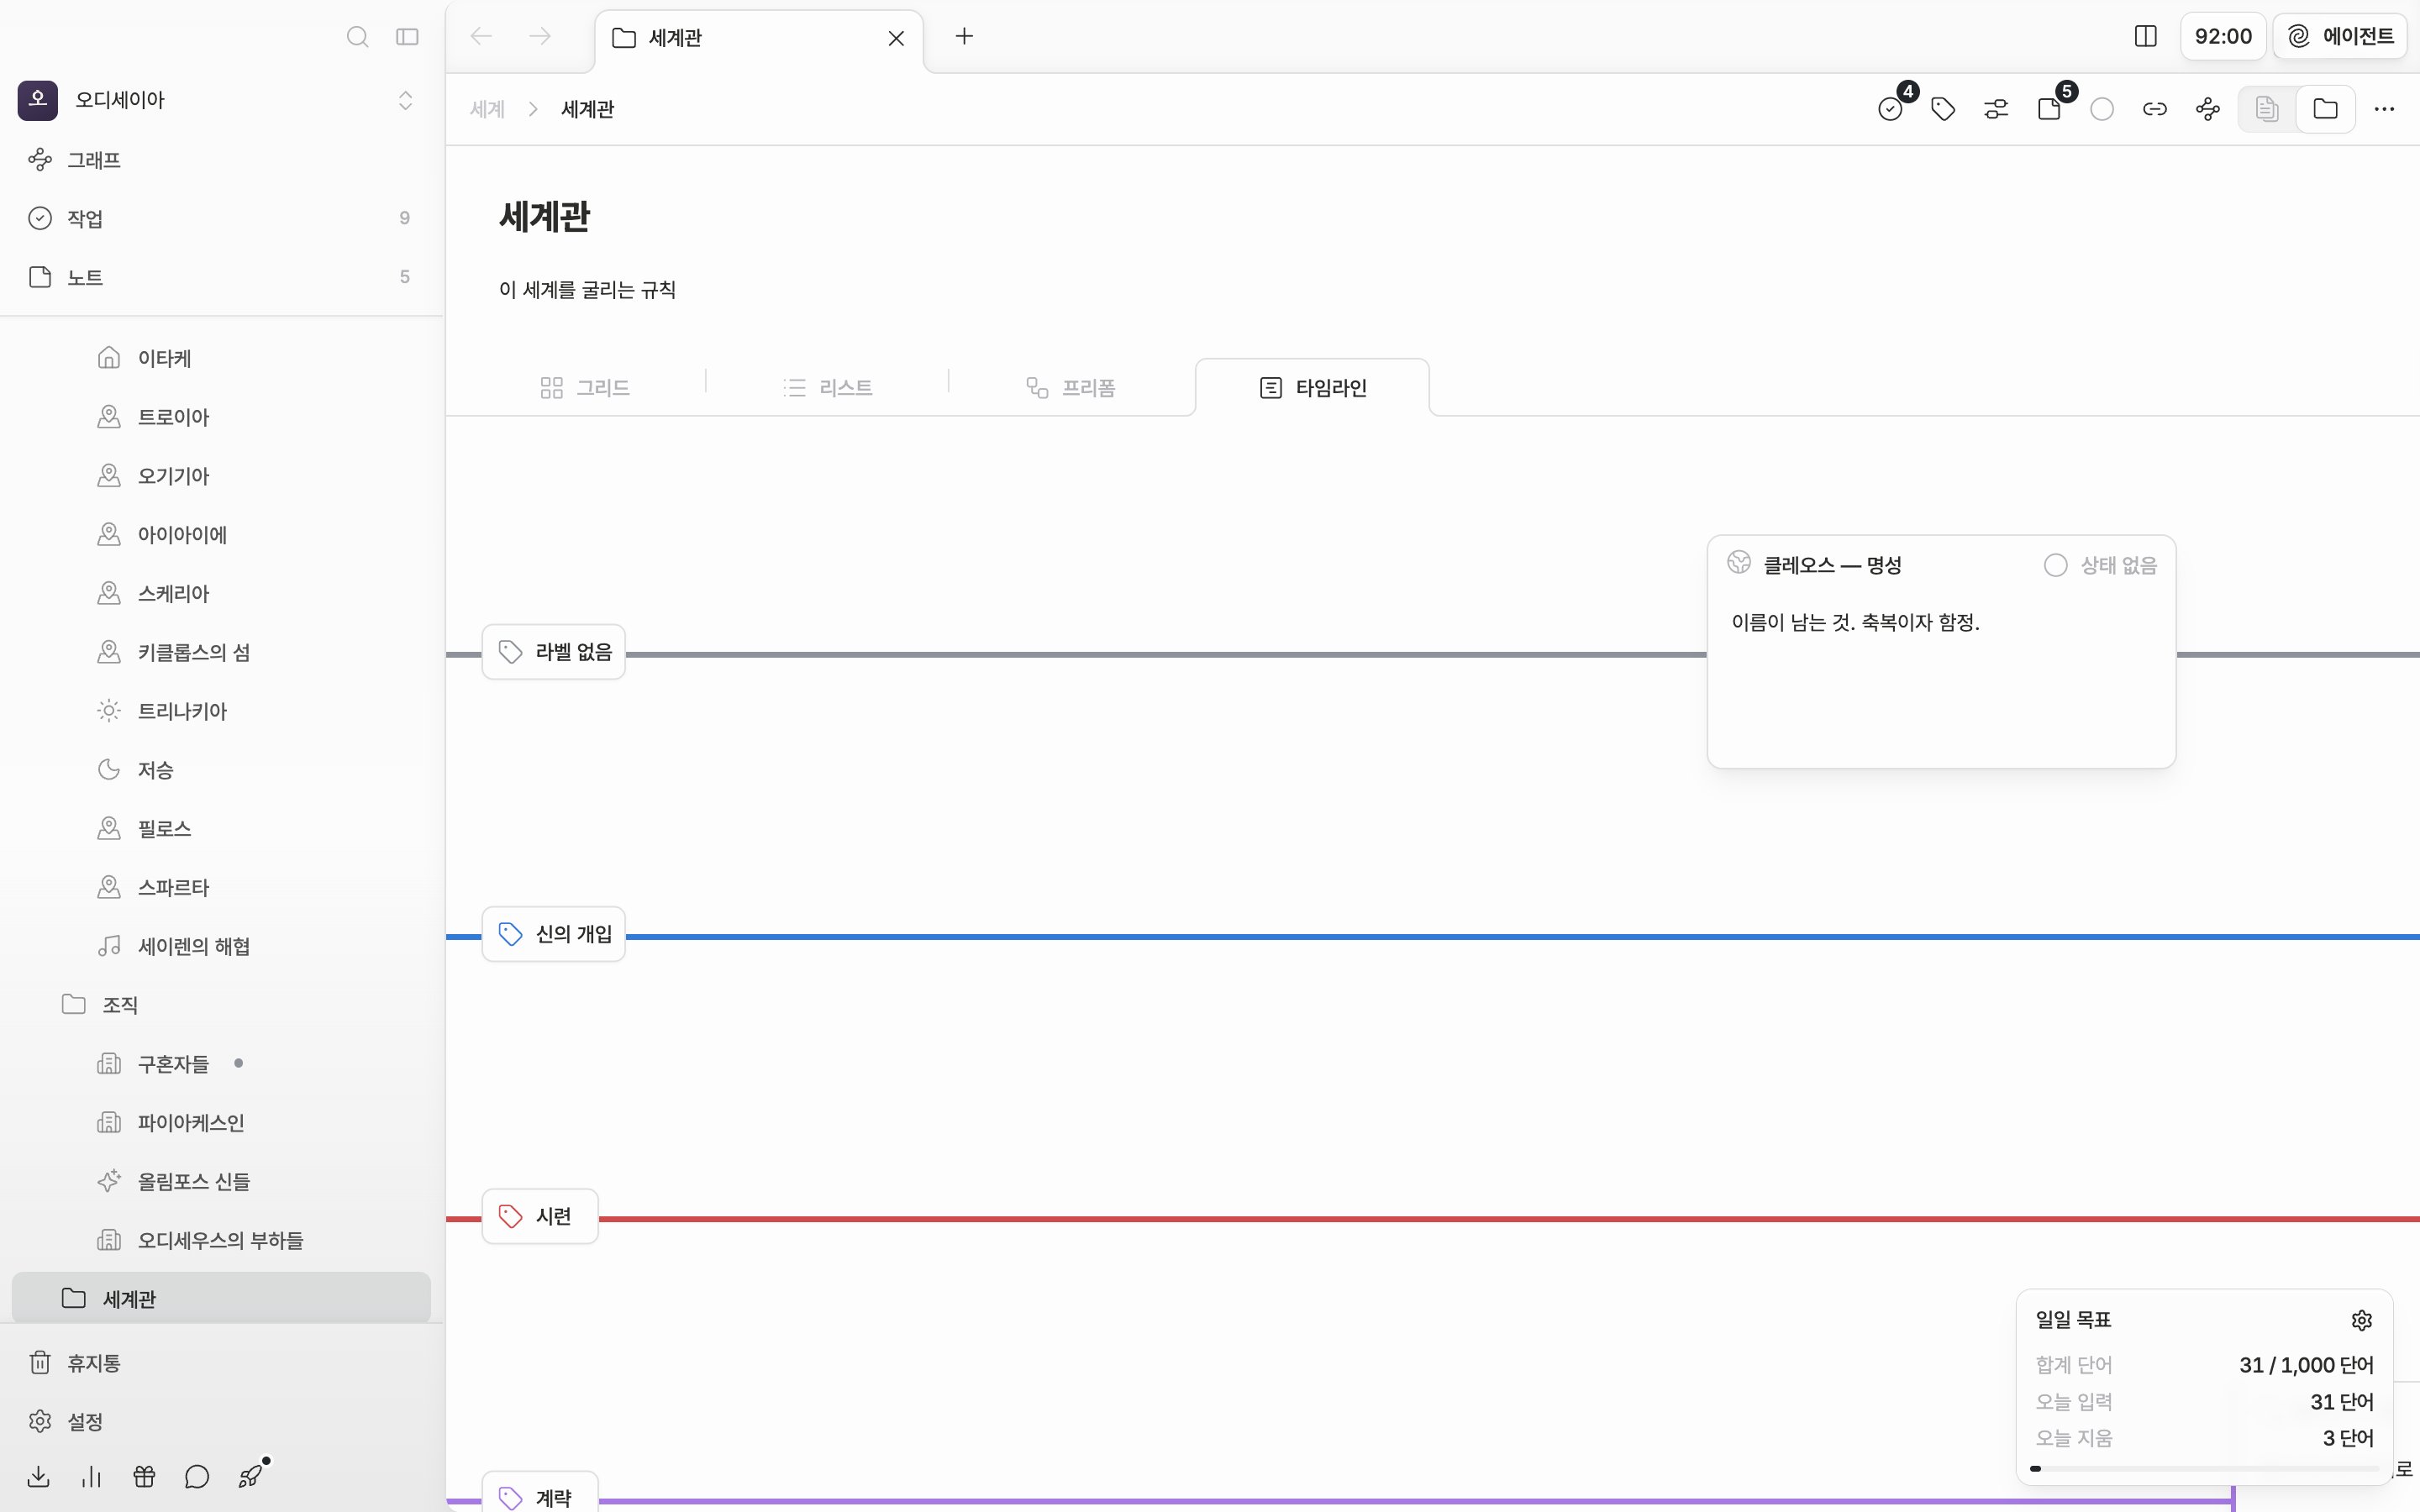Open the graph connections toolbar icon
The width and height of the screenshot is (2420, 1512).
(x=2208, y=109)
